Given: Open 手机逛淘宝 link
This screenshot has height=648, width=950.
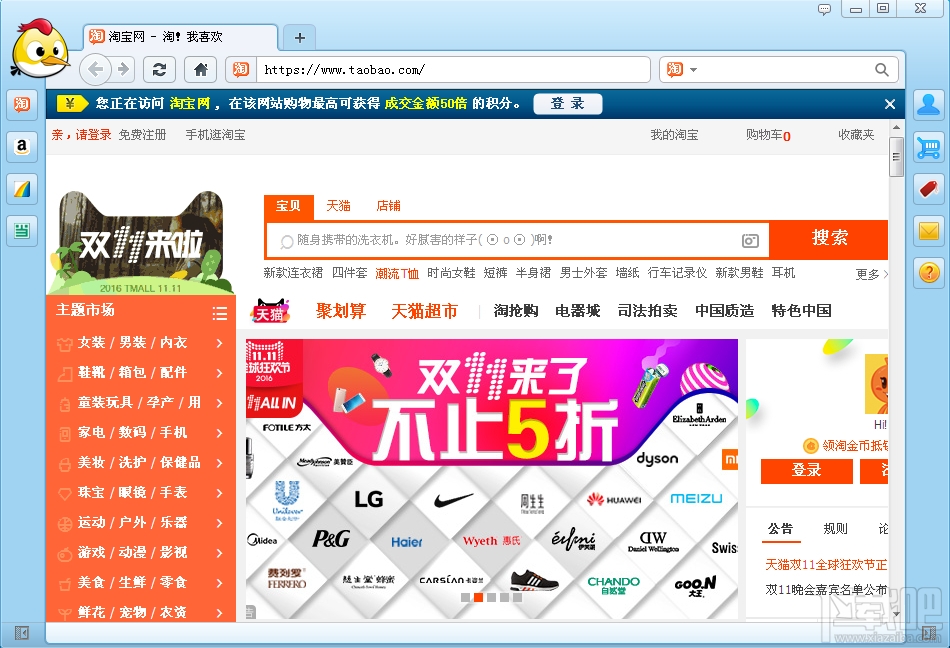Looking at the screenshot, I should coord(215,135).
